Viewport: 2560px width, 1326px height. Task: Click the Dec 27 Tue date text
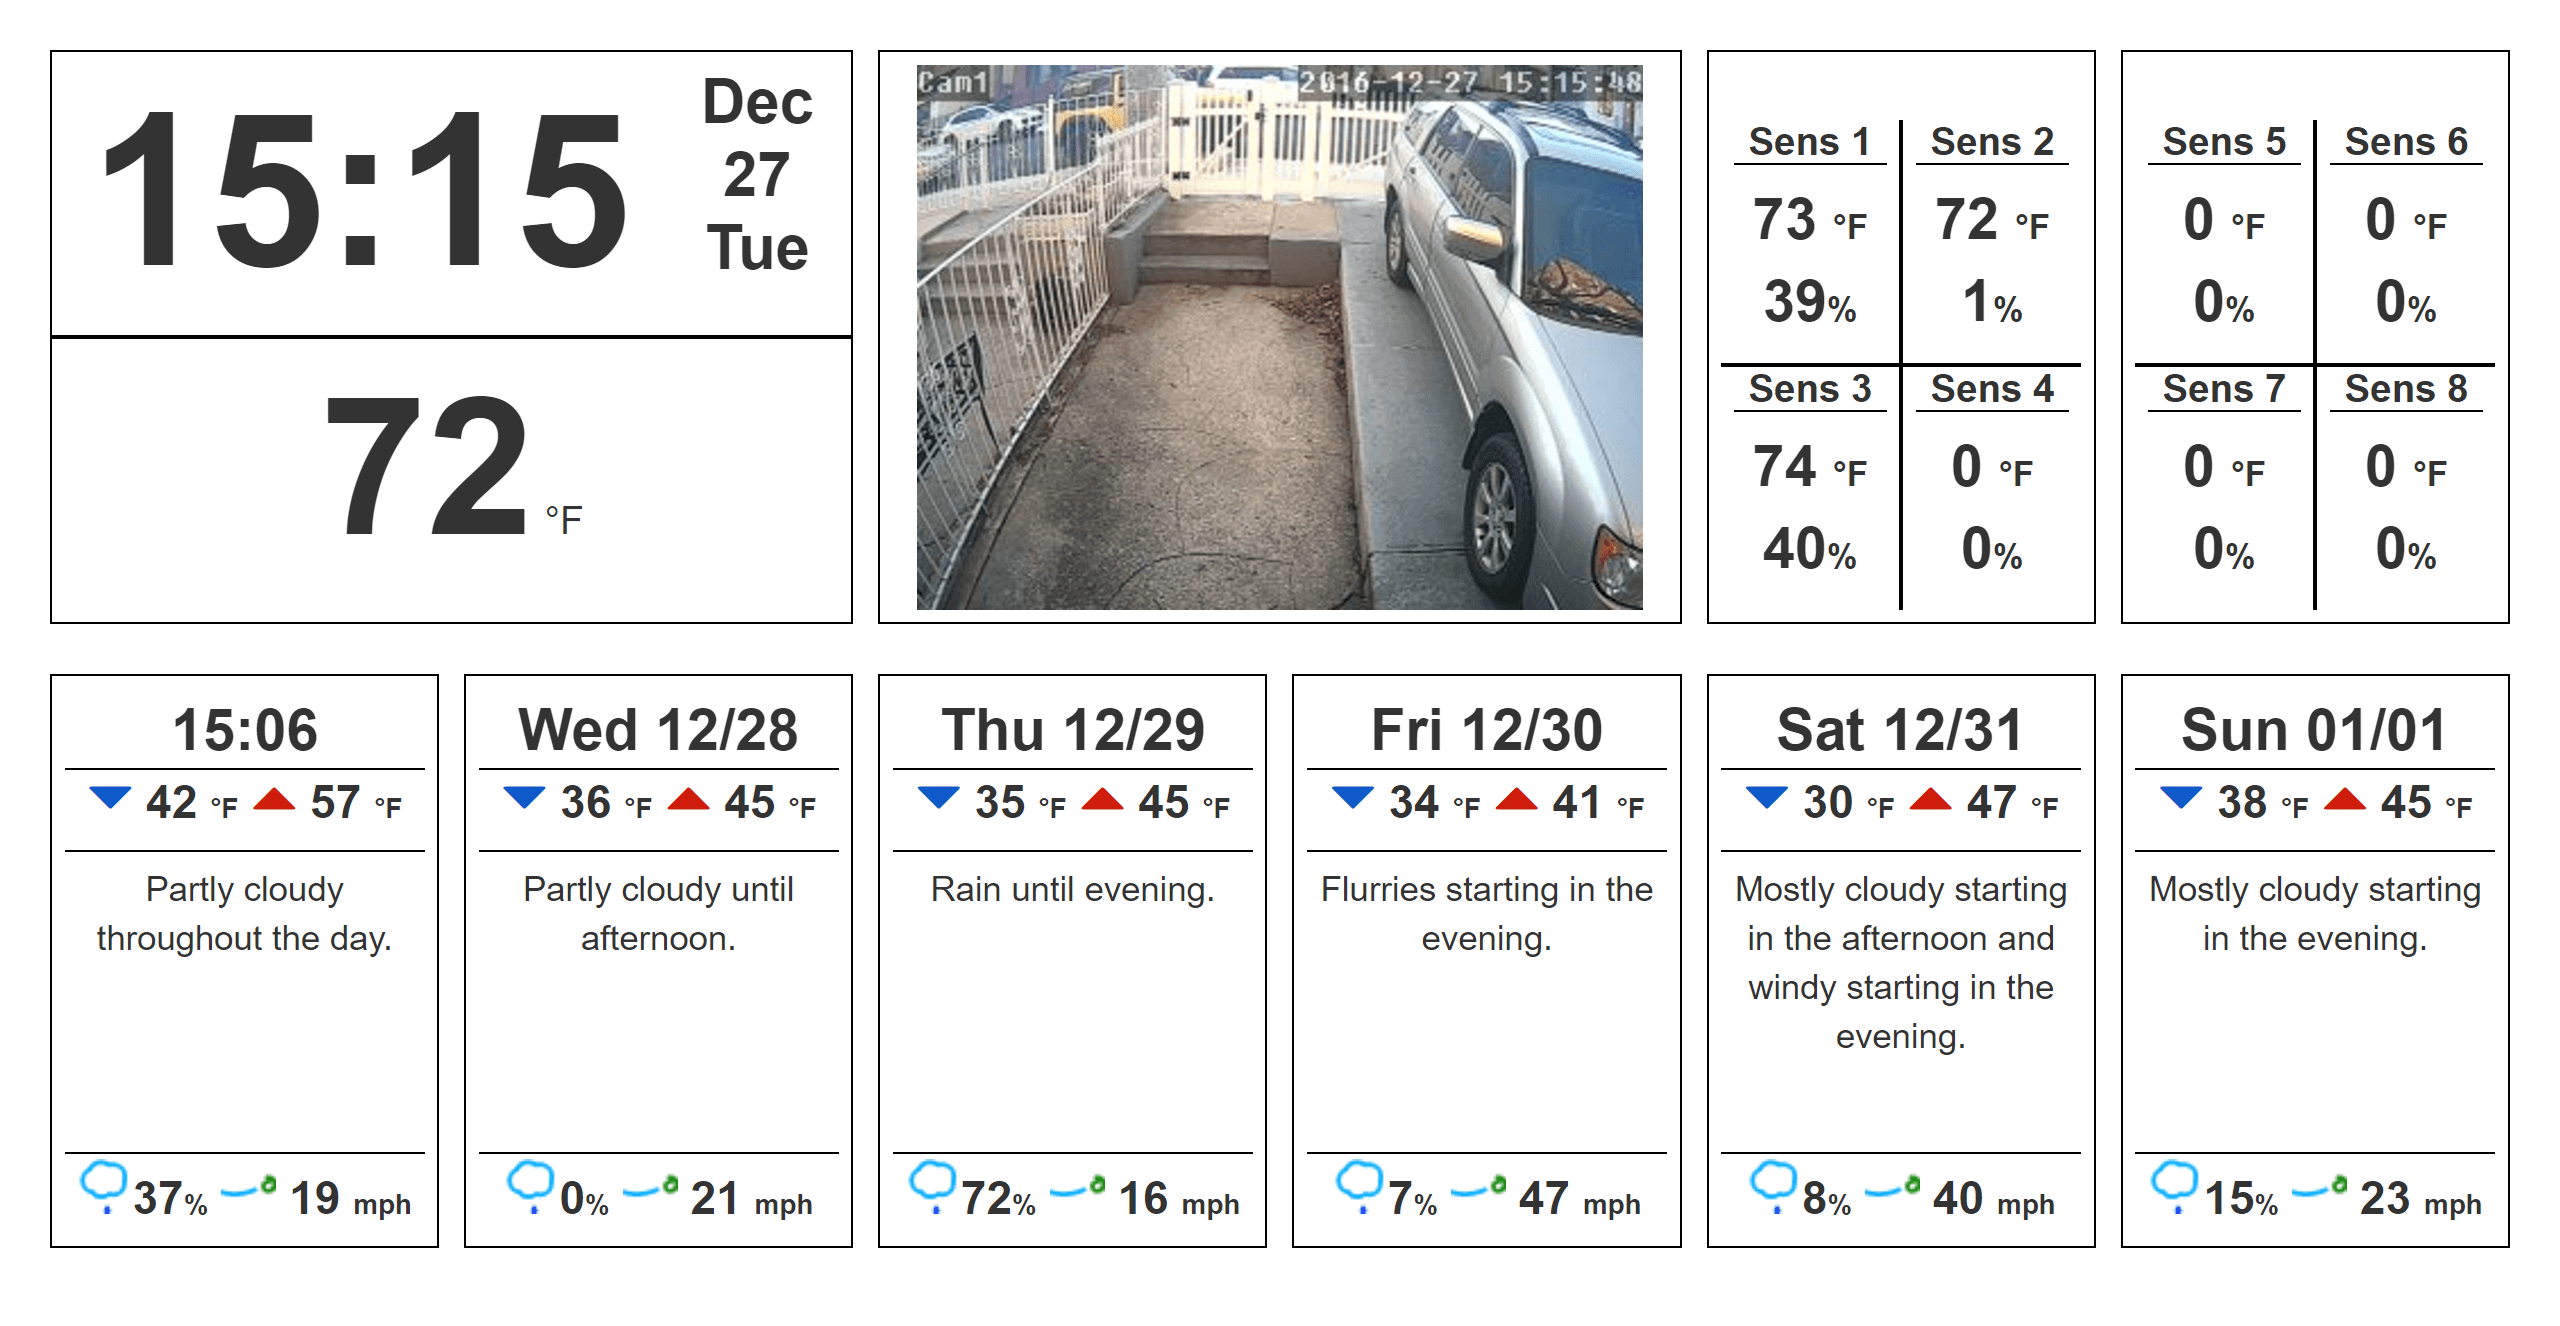click(757, 175)
